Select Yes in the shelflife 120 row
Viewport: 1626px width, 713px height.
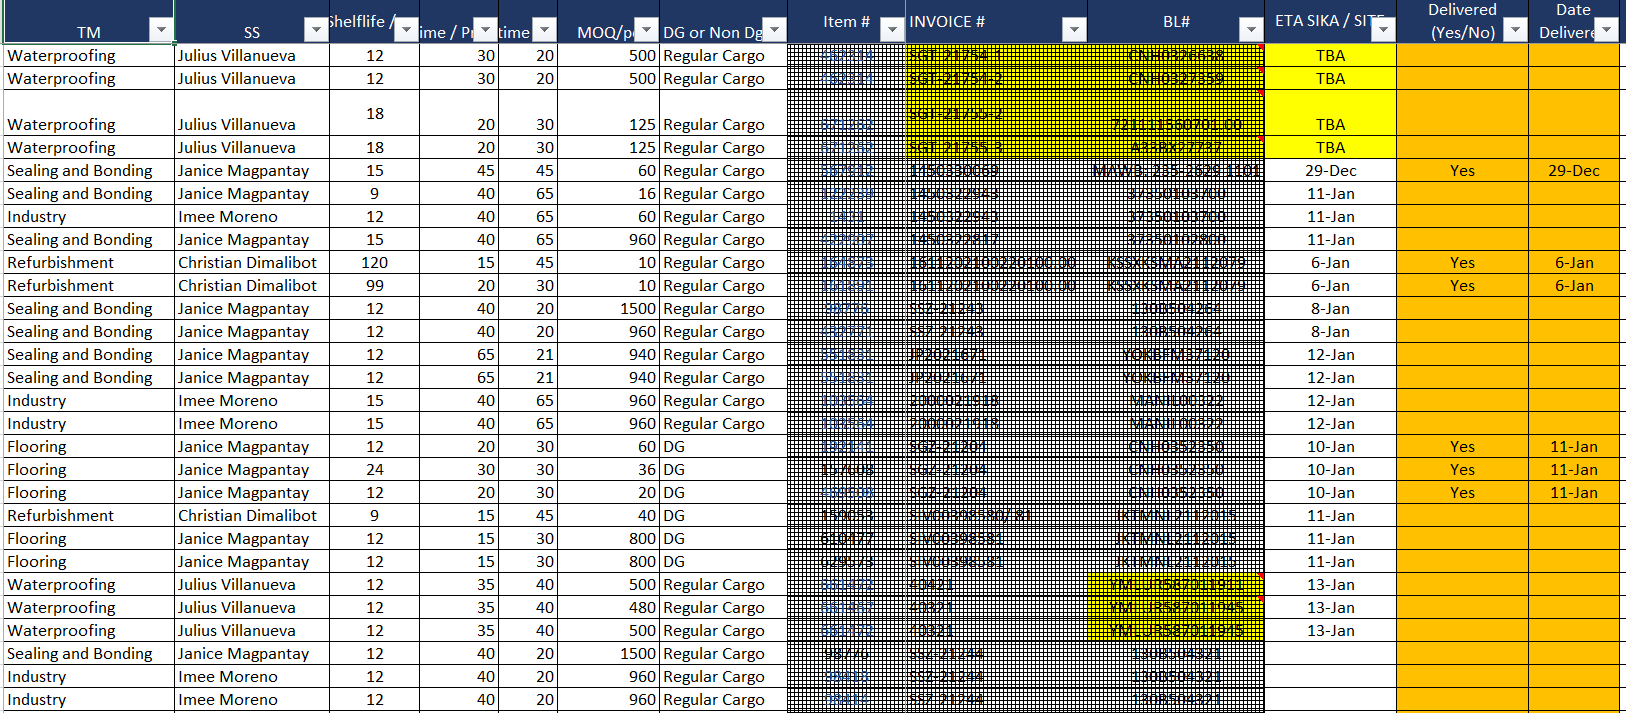point(1462,263)
